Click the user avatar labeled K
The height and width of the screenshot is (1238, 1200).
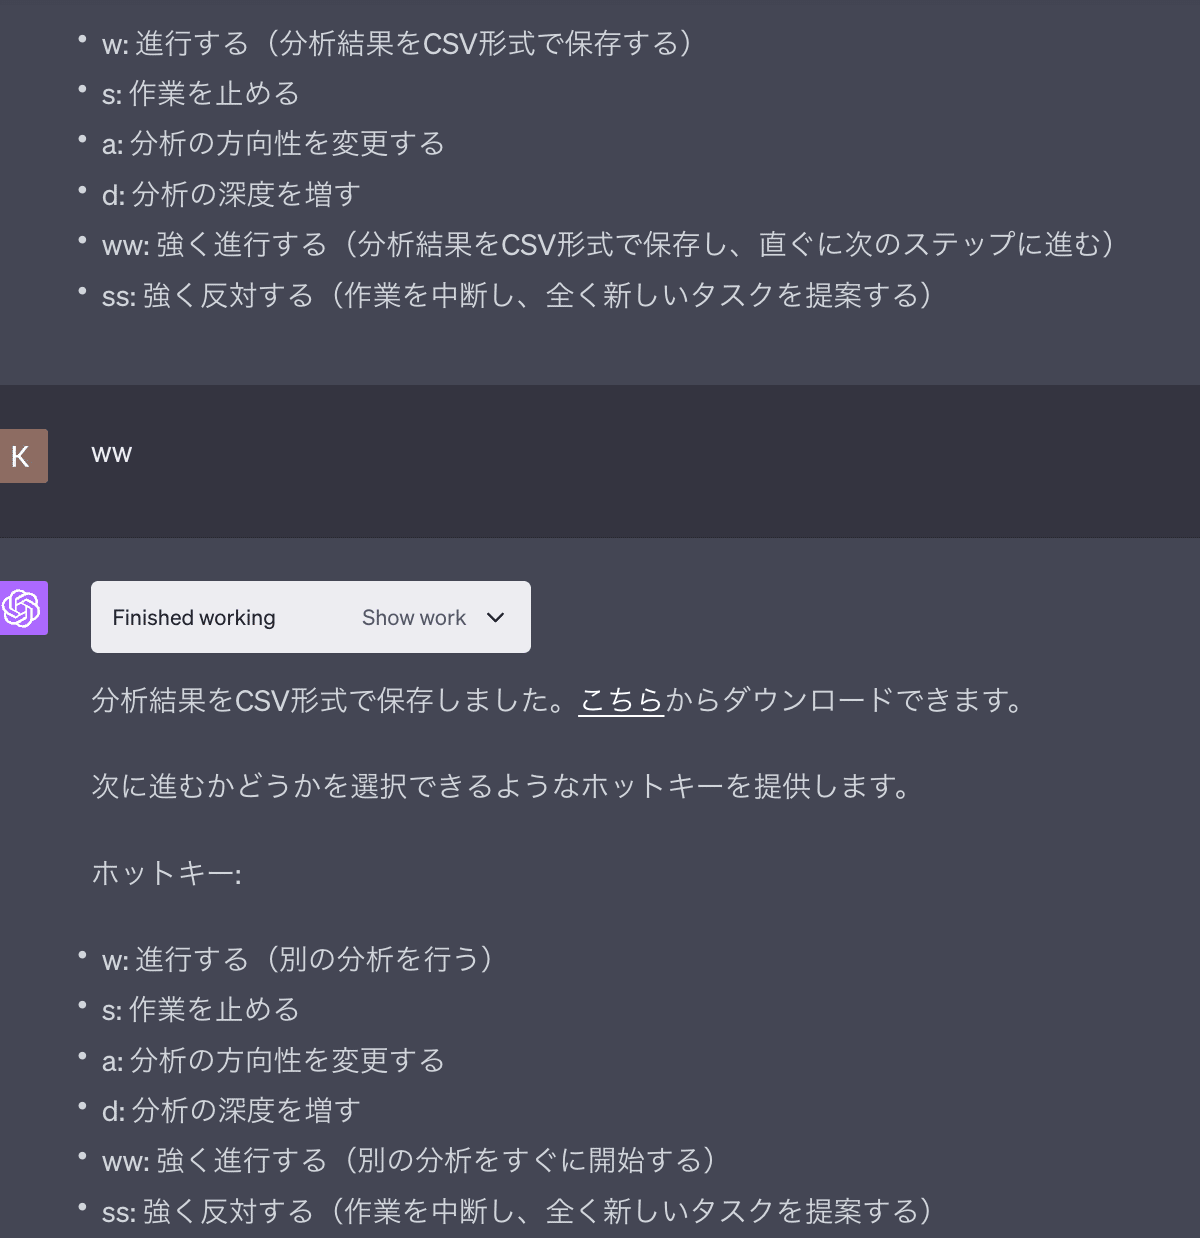click(23, 456)
